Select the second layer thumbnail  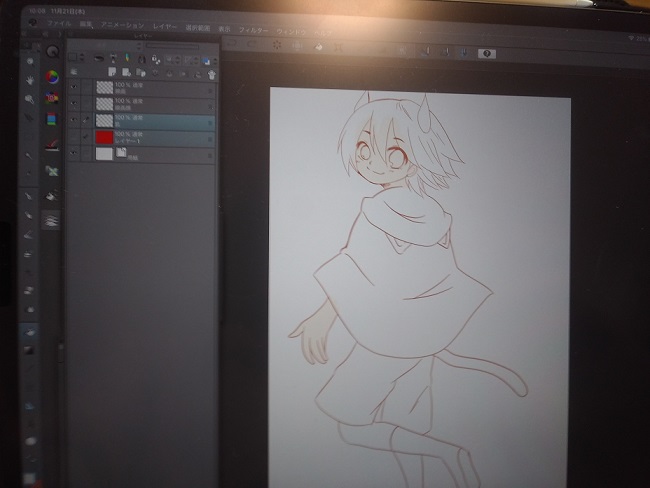tap(104, 103)
